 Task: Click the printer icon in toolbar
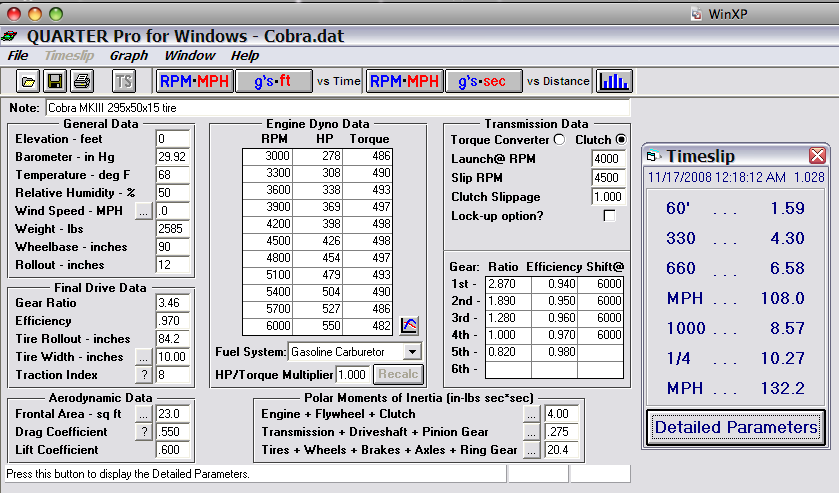pos(82,81)
